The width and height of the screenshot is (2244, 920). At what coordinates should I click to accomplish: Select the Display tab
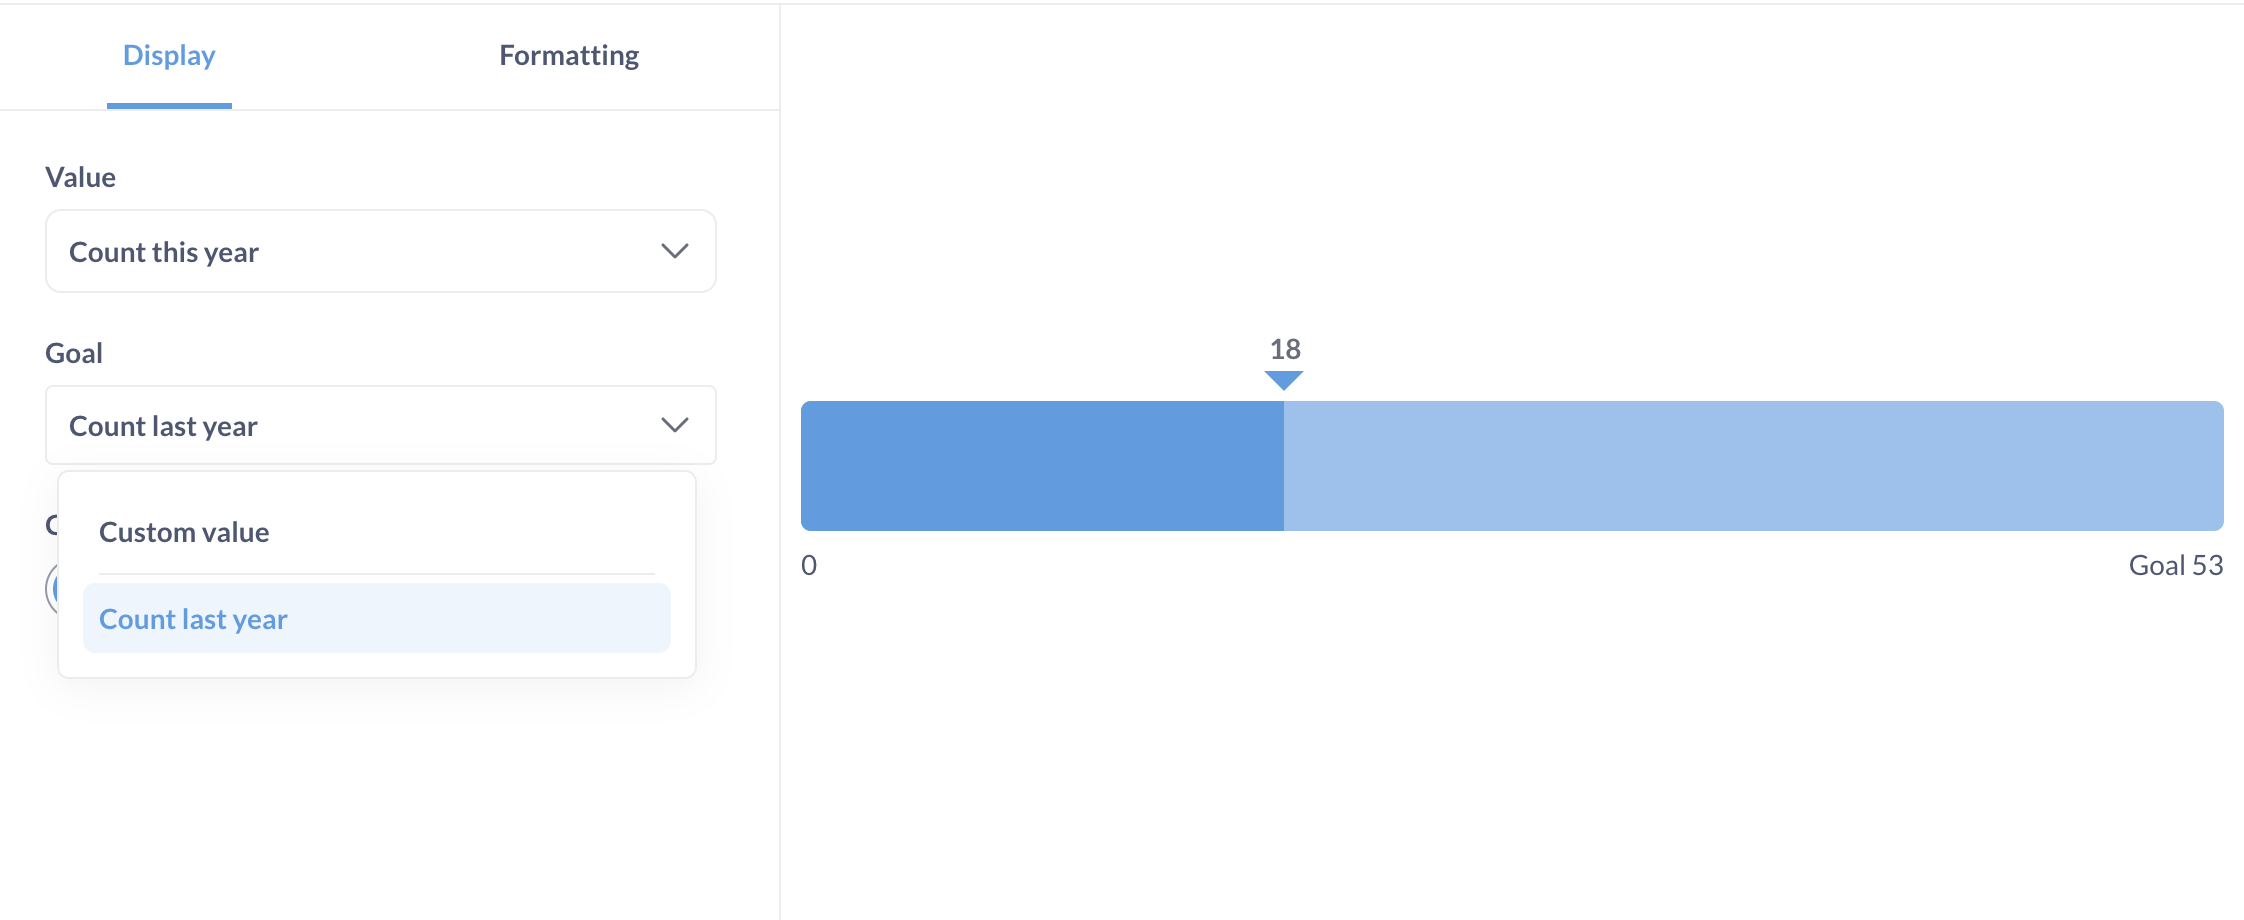point(168,55)
